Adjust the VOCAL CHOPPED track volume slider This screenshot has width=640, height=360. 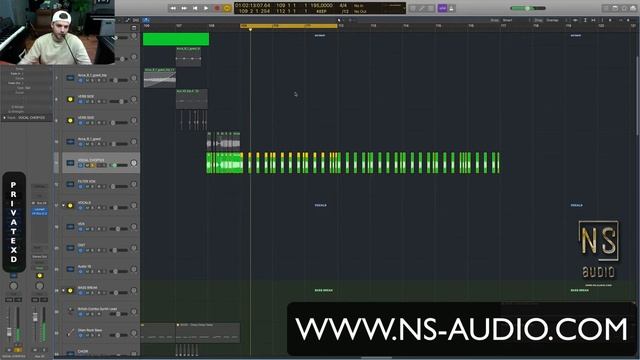pyautogui.click(x=118, y=165)
